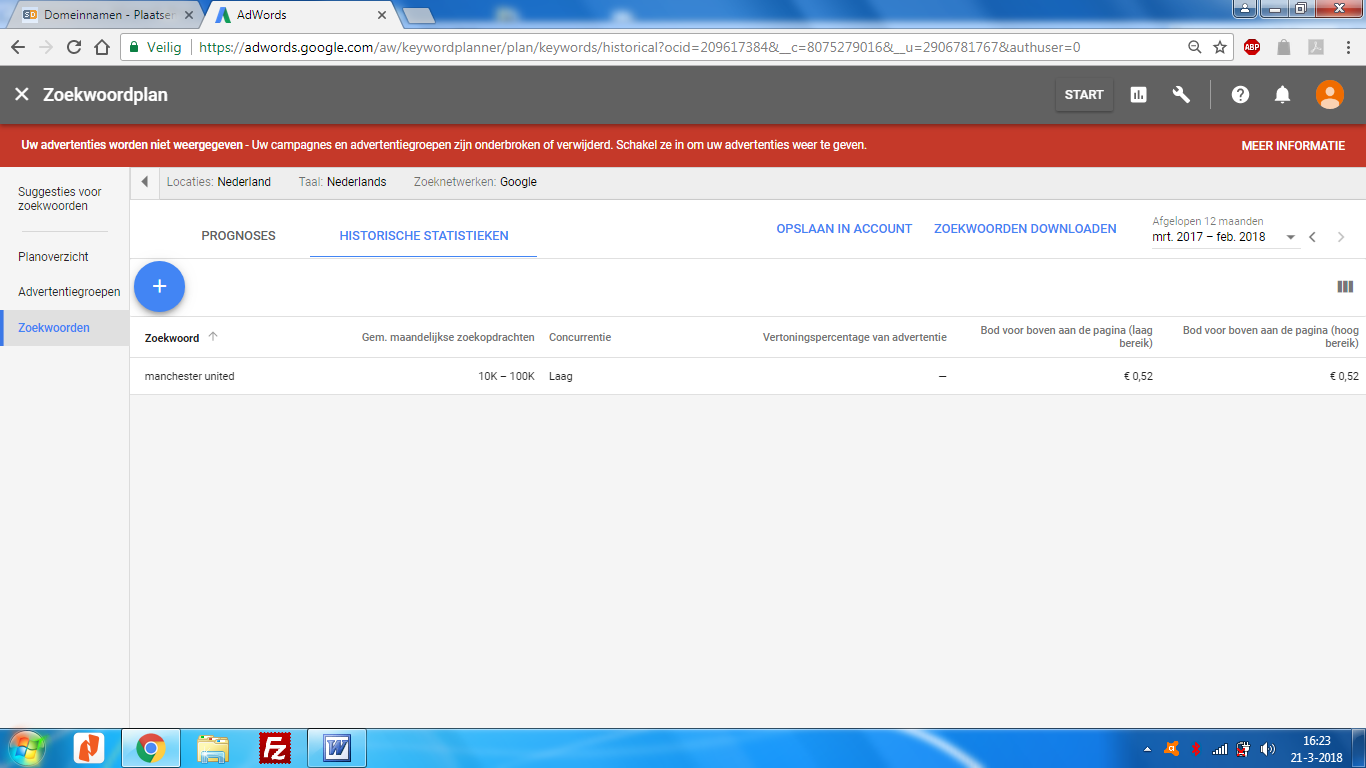Go to previous date period arrow
This screenshot has height=768, width=1366.
pos(1312,237)
